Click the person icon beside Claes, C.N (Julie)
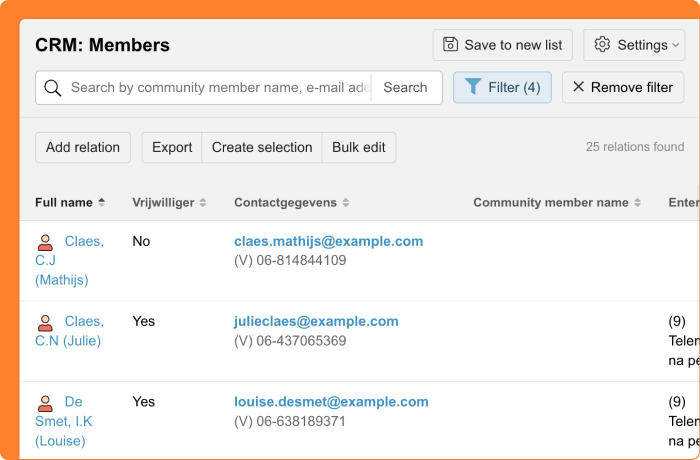The height and width of the screenshot is (460, 700). [45, 322]
